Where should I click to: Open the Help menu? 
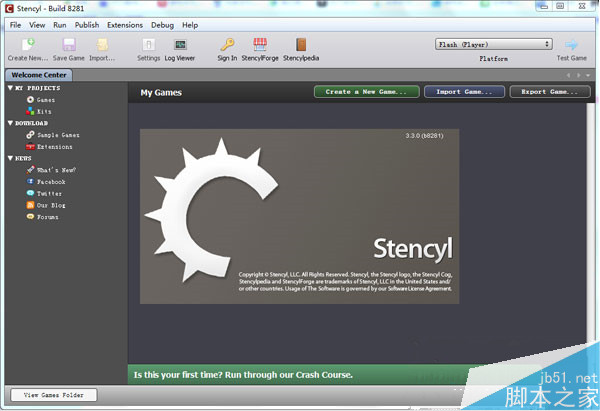pos(190,25)
